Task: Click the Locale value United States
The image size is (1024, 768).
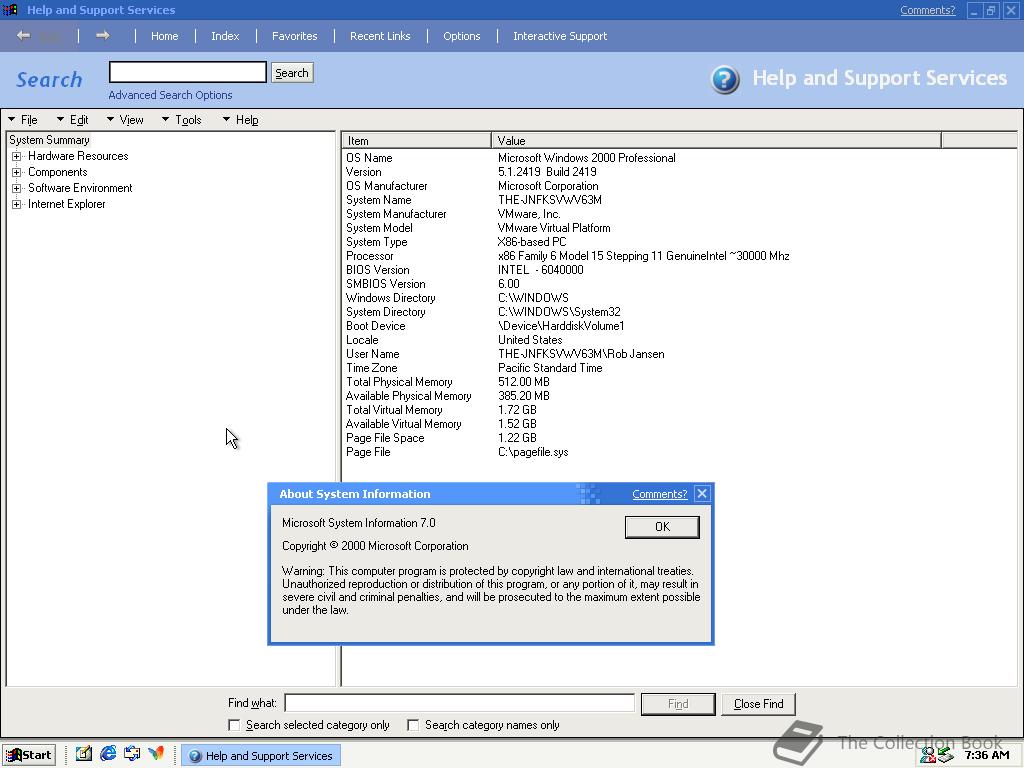Action: 530,340
